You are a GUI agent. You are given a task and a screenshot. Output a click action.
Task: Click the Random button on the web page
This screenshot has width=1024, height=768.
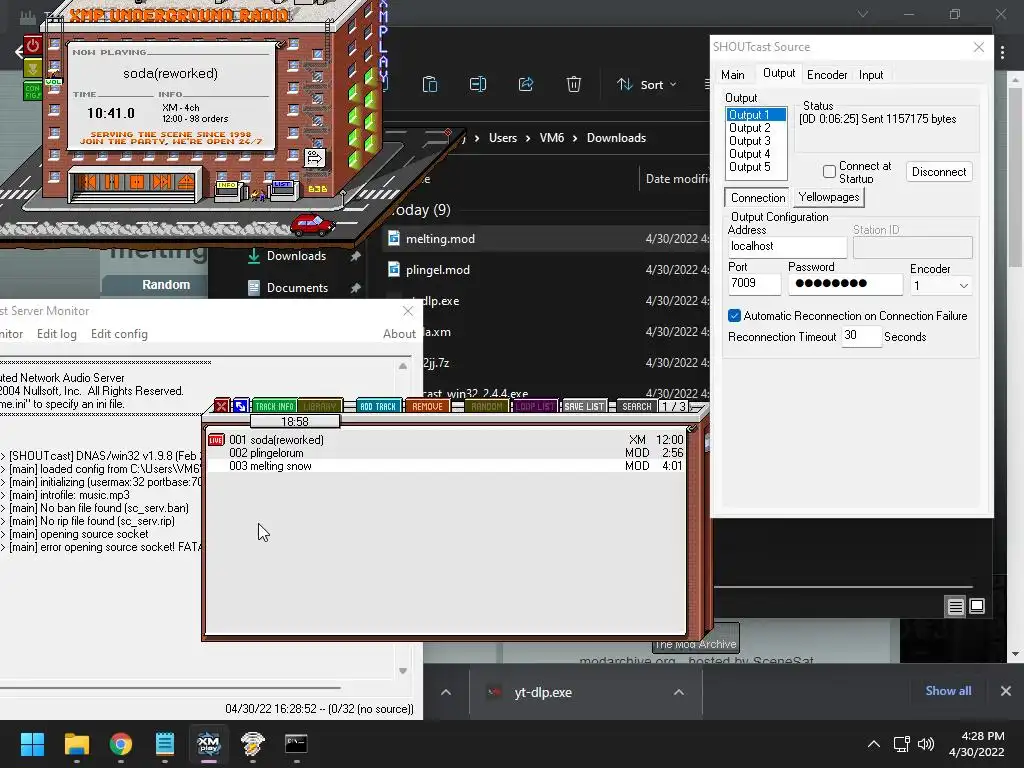(166, 285)
